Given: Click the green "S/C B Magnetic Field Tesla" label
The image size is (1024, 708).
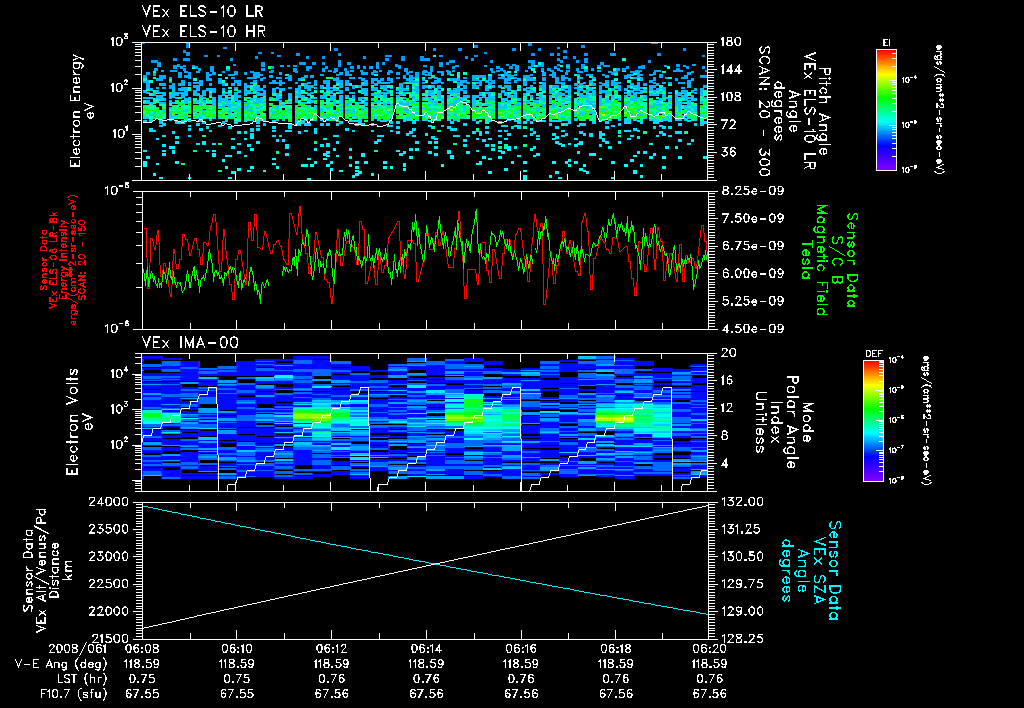Looking at the screenshot, I should 829,260.
